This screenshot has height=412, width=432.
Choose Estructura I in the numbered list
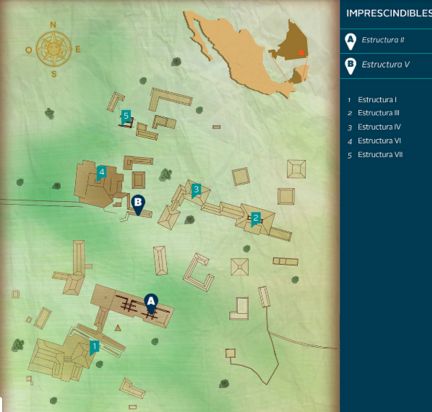pyautogui.click(x=377, y=100)
